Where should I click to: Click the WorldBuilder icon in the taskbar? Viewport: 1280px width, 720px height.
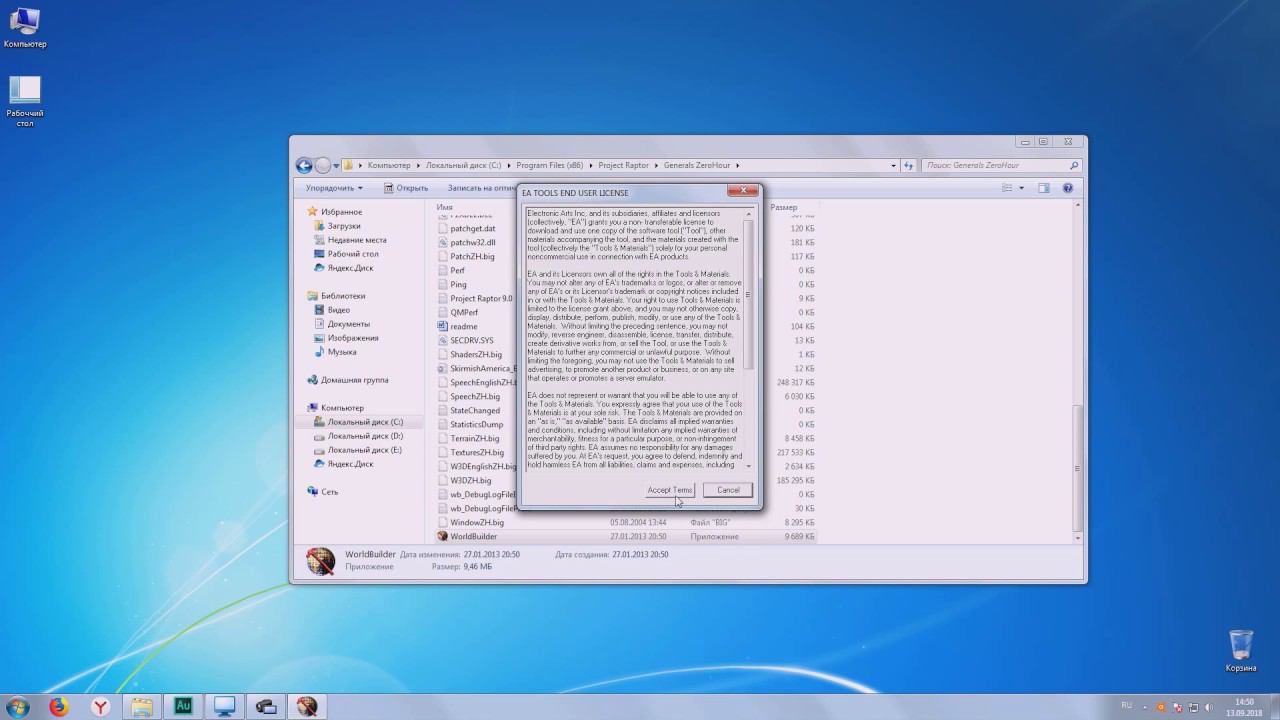tap(307, 707)
